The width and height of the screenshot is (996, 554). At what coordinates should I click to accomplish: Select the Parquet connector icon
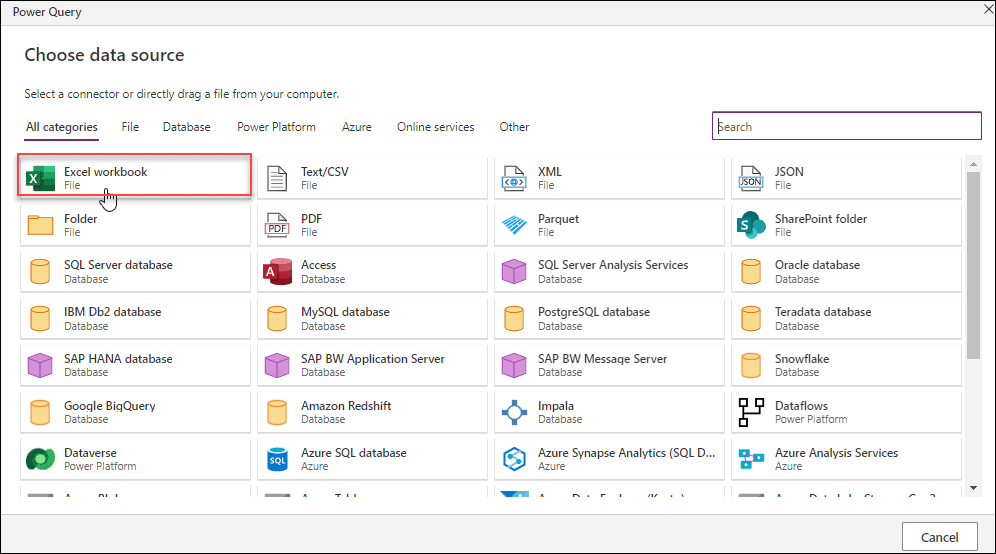click(x=514, y=225)
